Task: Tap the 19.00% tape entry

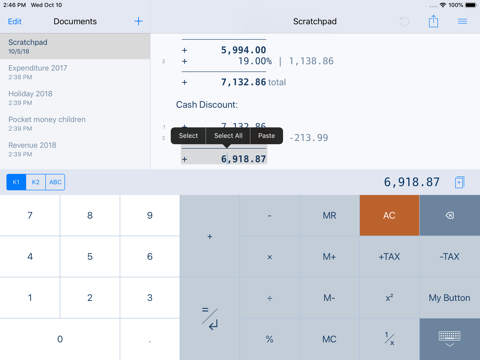Action: pos(255,61)
